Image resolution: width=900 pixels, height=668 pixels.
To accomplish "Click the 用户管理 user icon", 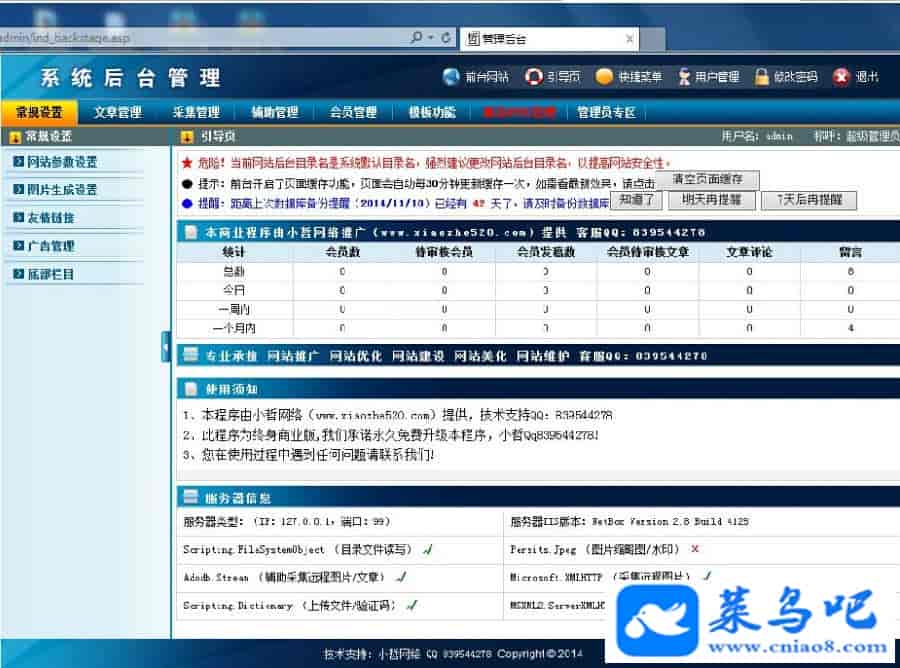I will [x=684, y=77].
